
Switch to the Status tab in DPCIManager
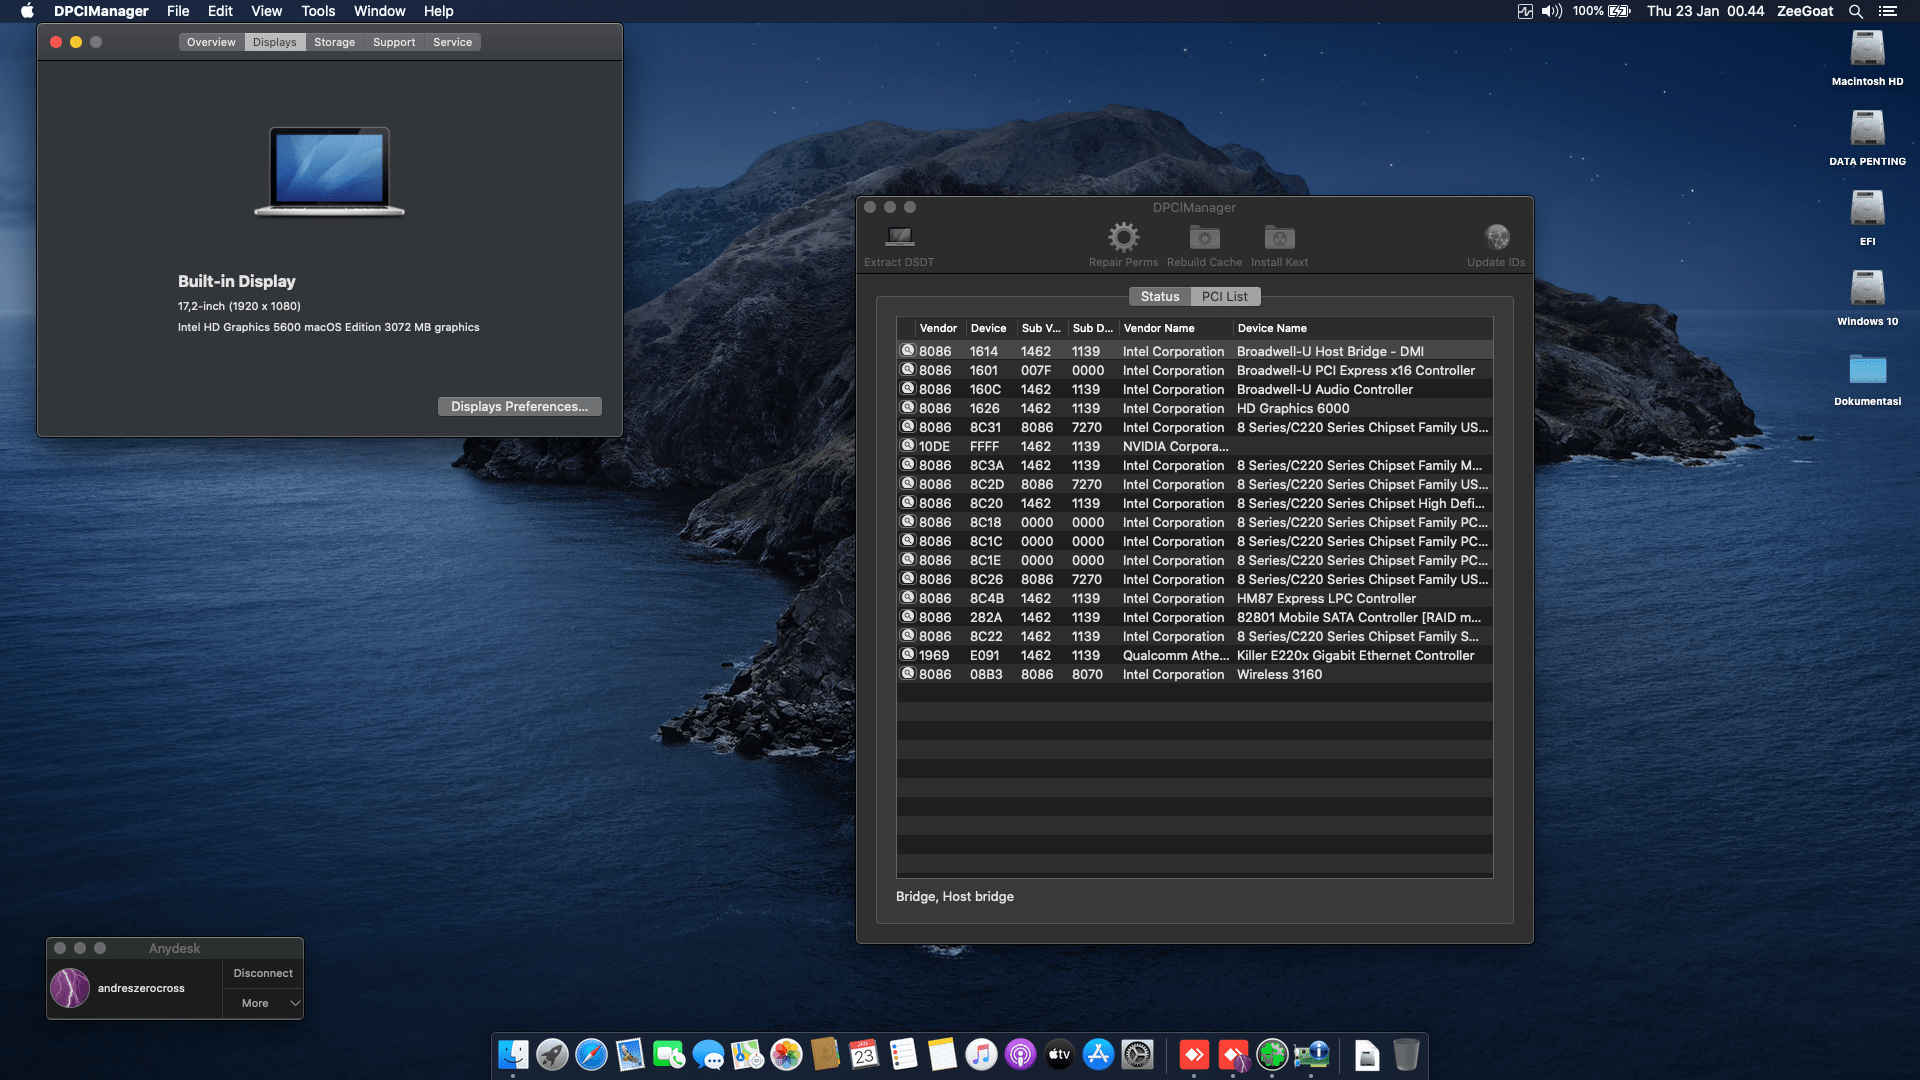point(1160,296)
